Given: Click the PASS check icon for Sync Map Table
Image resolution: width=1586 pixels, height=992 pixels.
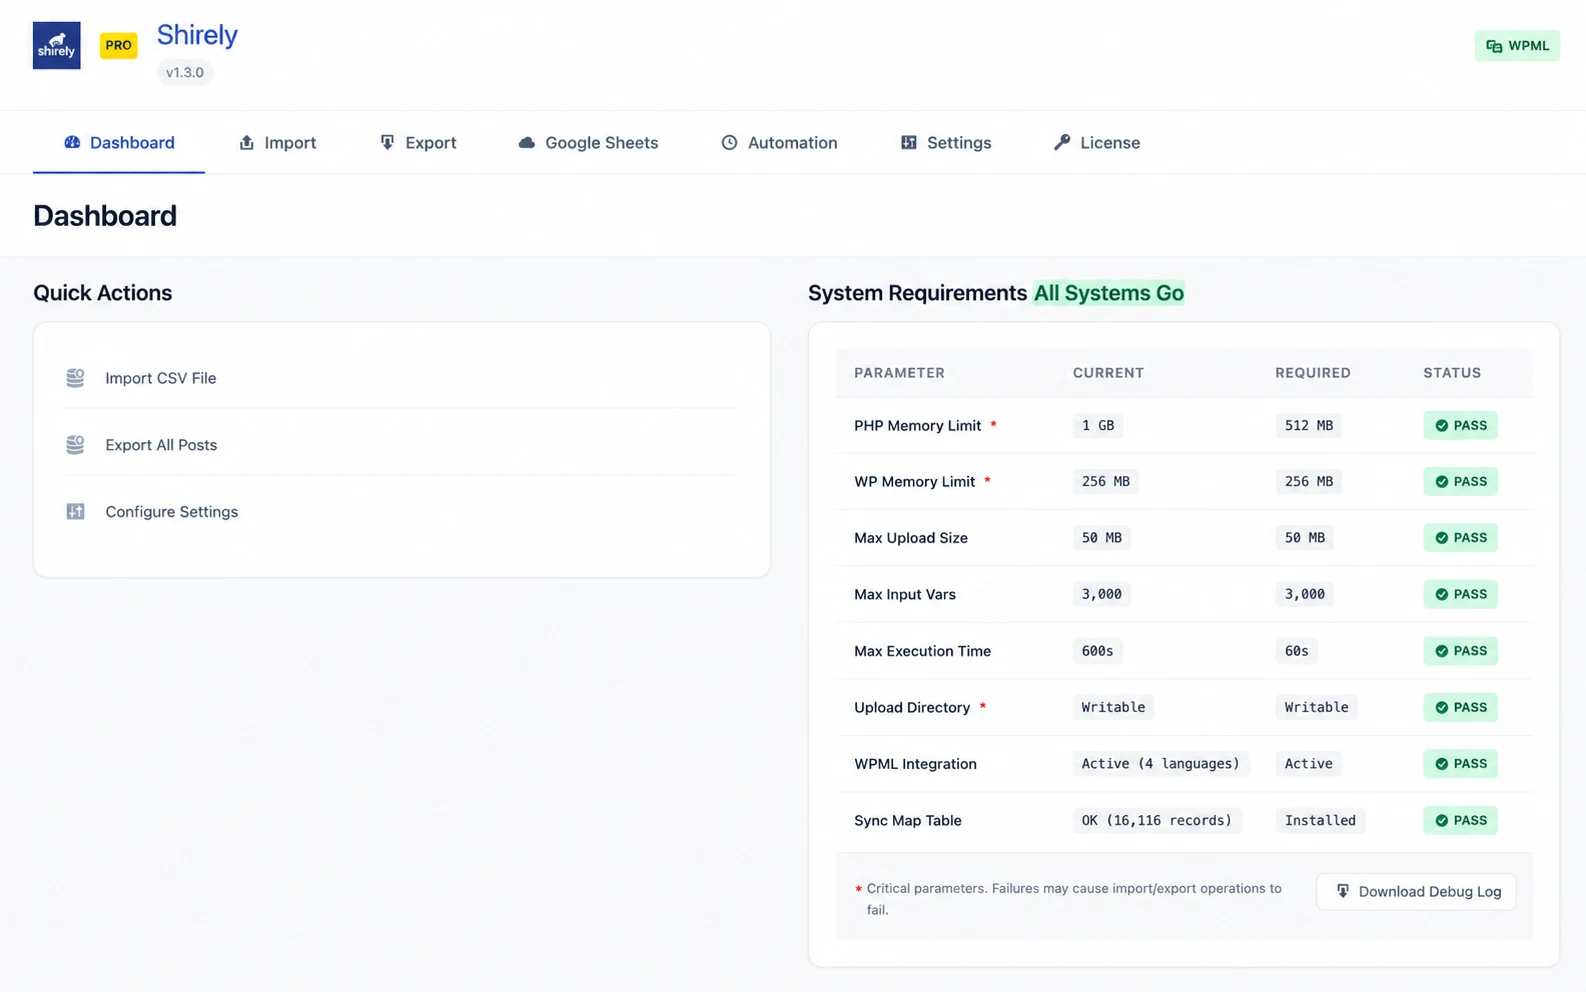Looking at the screenshot, I should (x=1442, y=820).
